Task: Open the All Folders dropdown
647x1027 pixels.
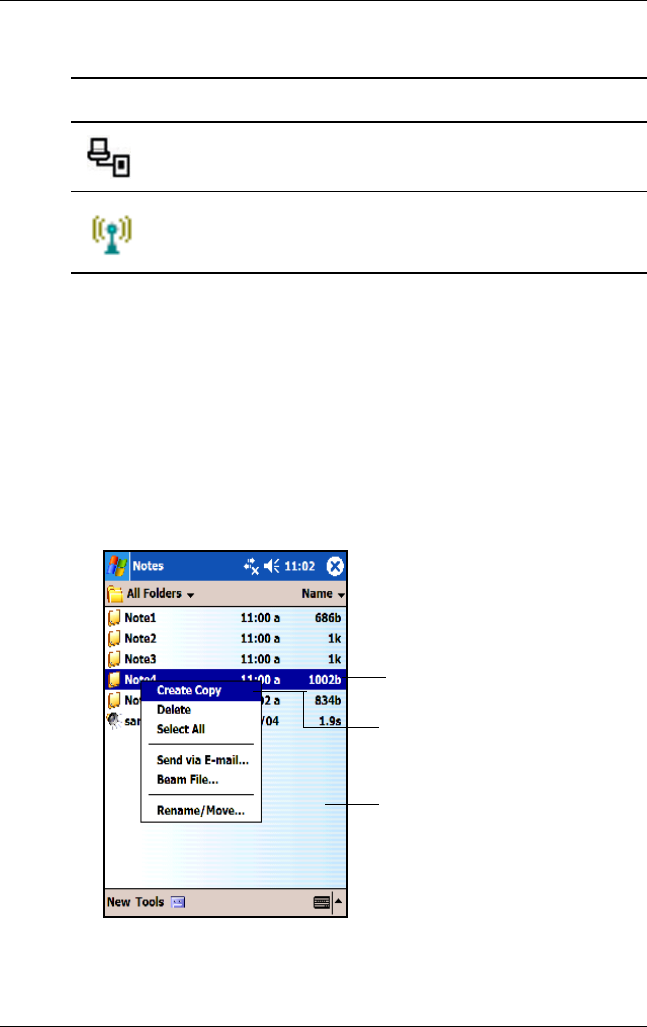Action: coord(160,593)
